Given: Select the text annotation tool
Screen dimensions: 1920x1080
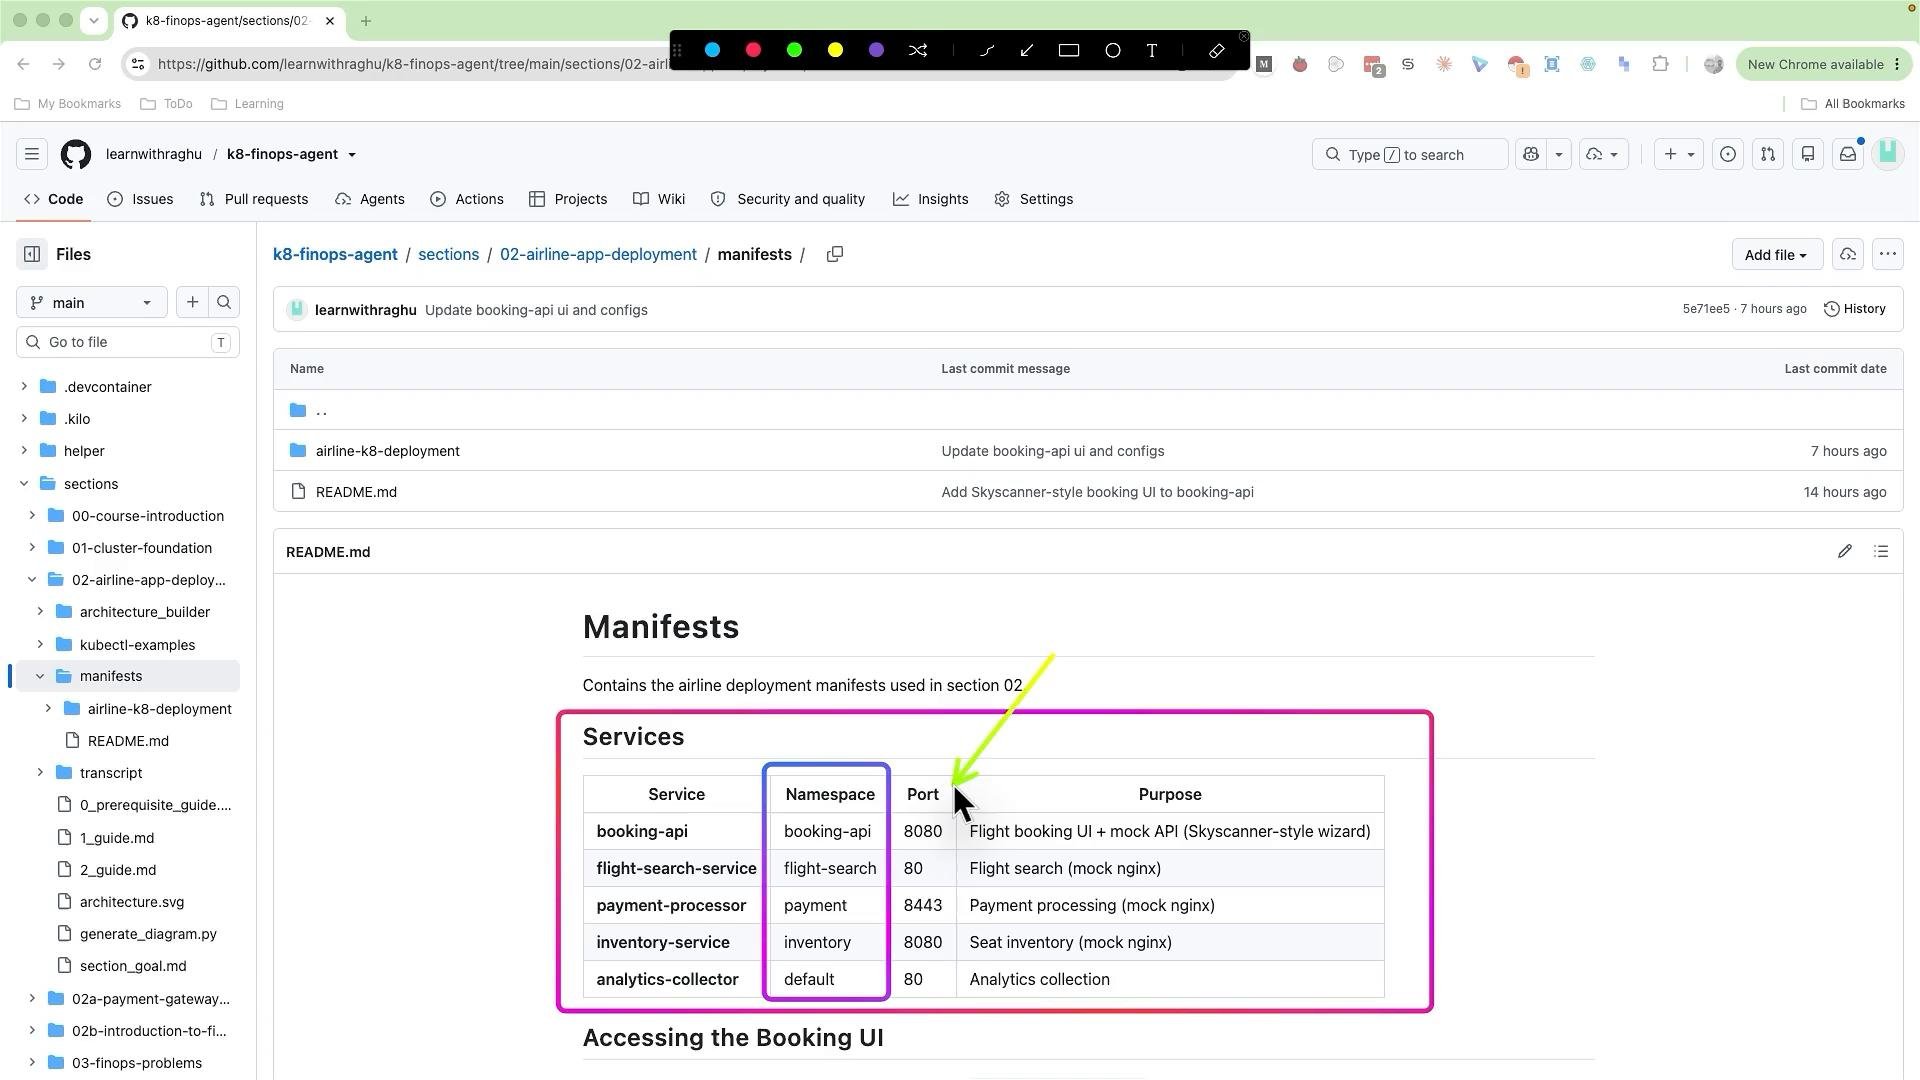Looking at the screenshot, I should click(x=1152, y=50).
